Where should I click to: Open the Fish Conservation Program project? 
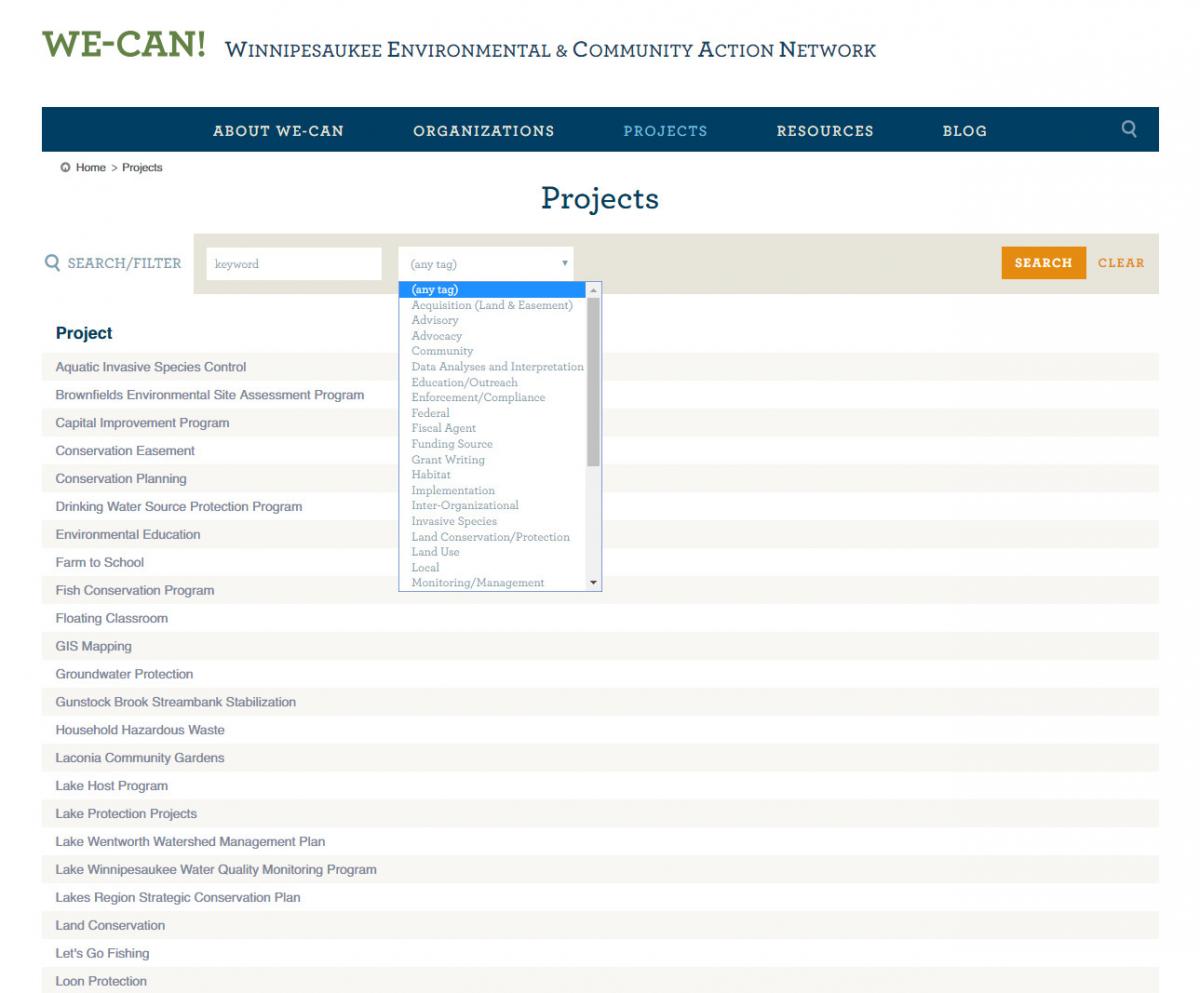pos(135,591)
